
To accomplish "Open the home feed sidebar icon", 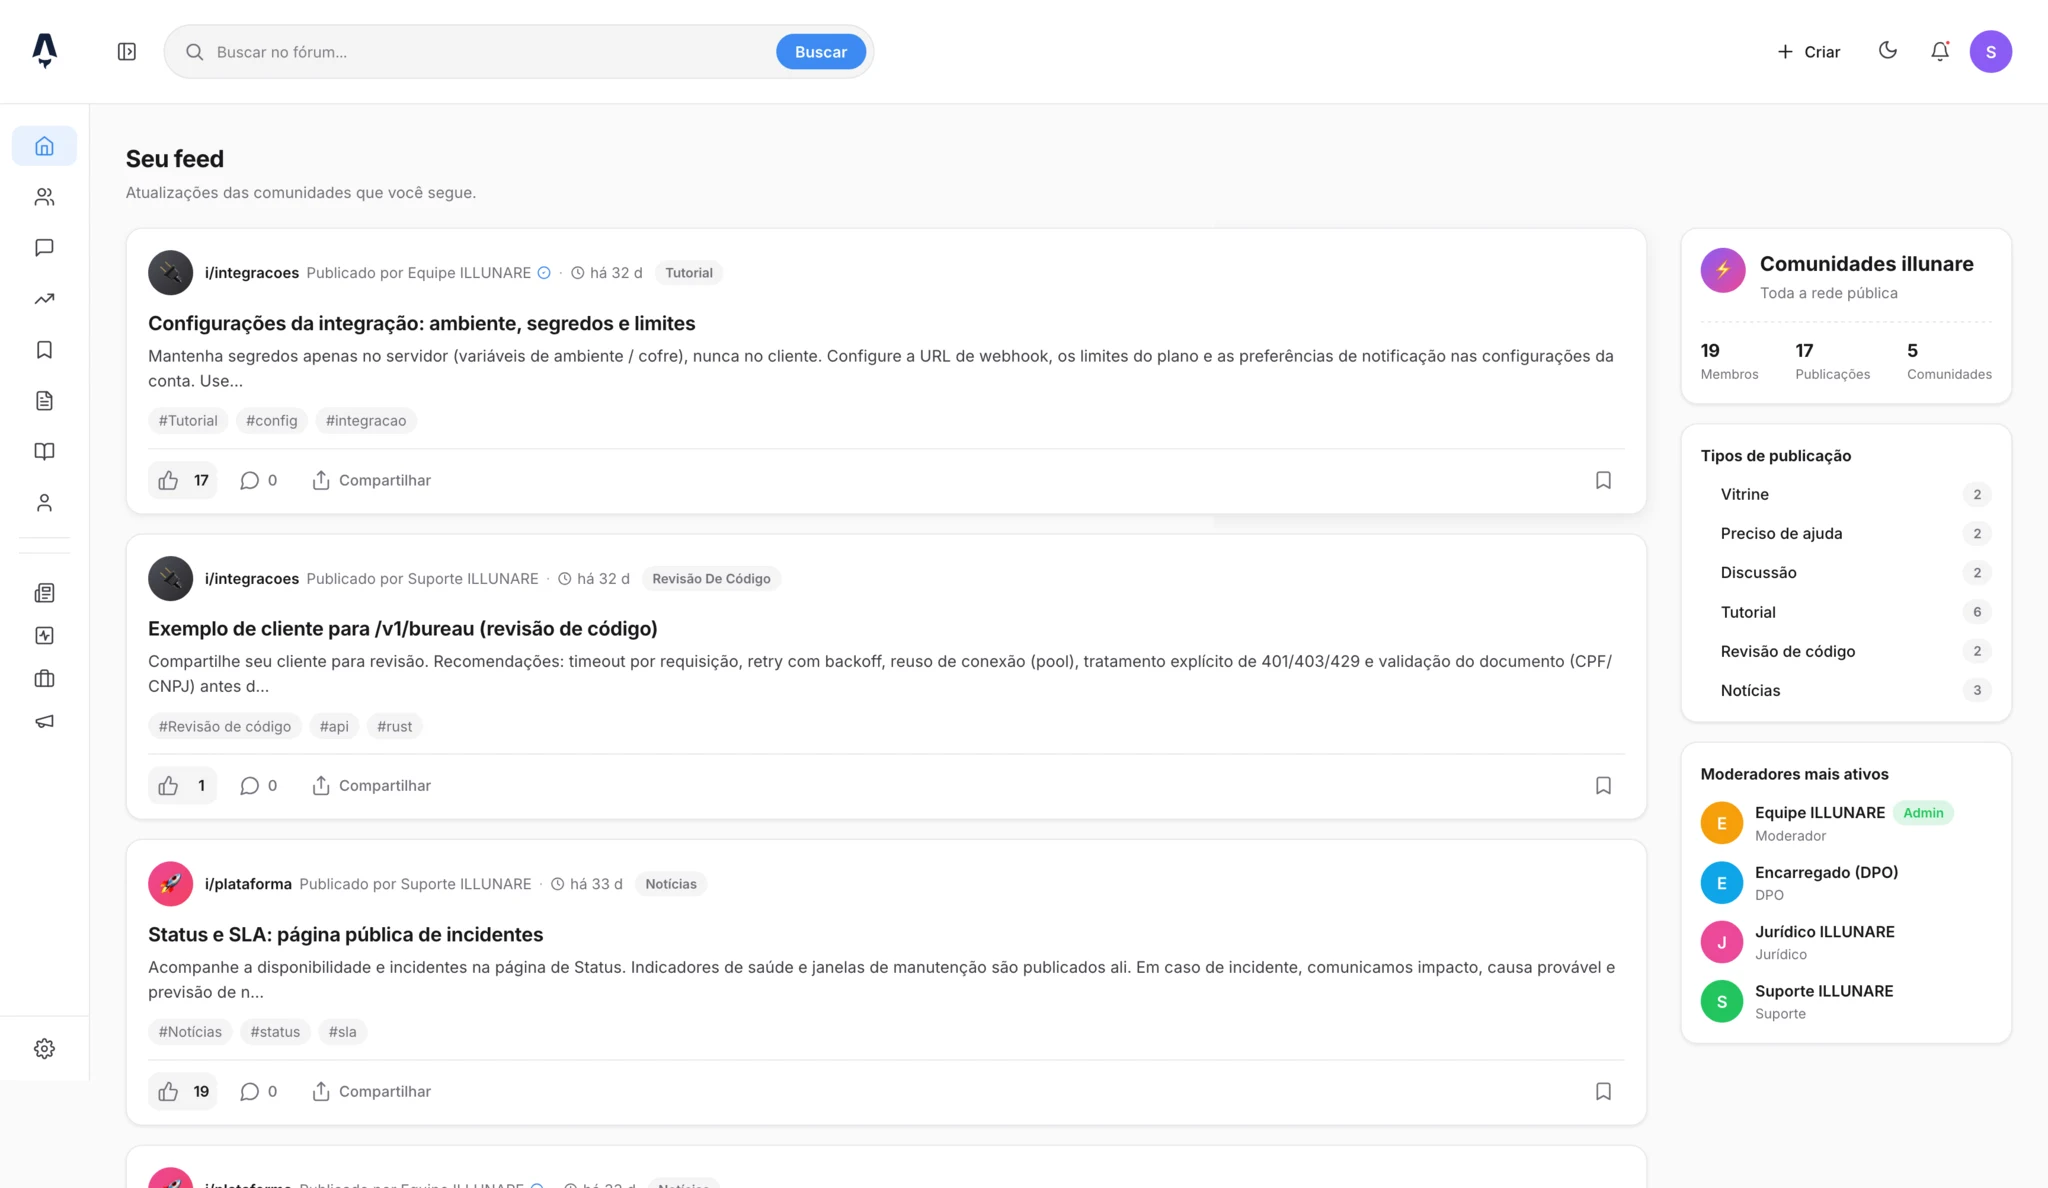I will point(44,146).
